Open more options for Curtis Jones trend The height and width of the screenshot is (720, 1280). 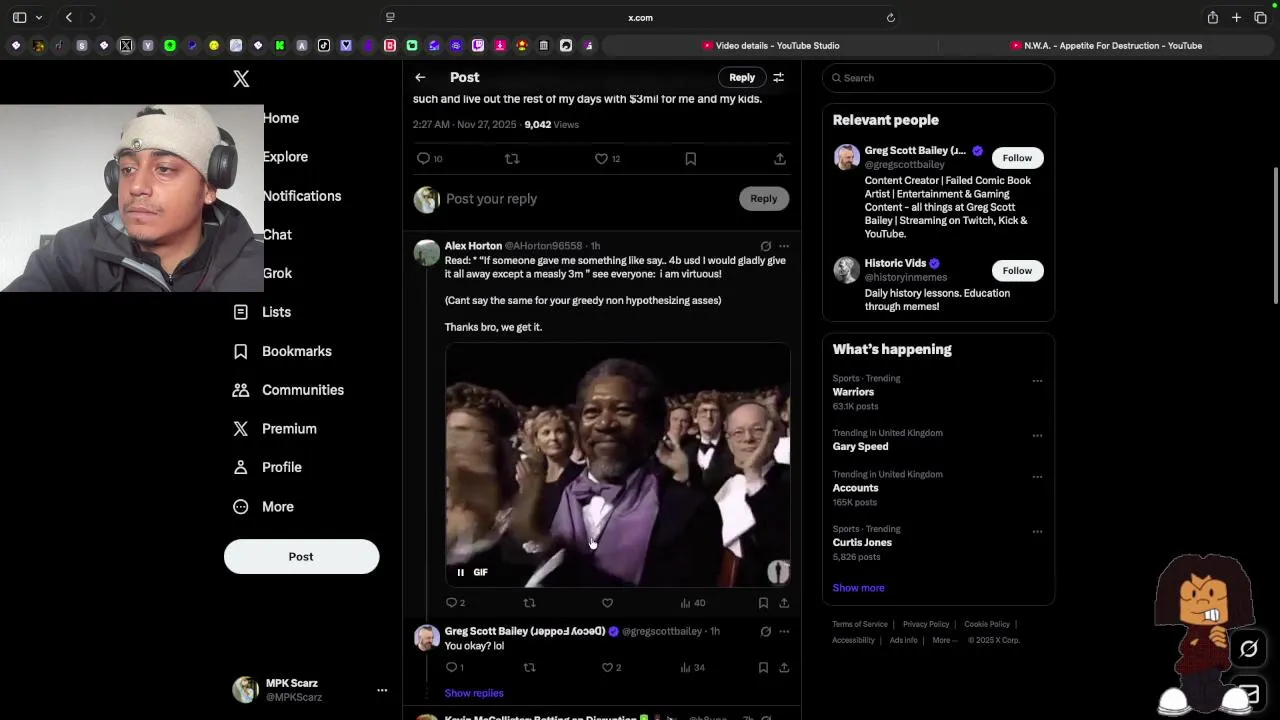(1037, 532)
